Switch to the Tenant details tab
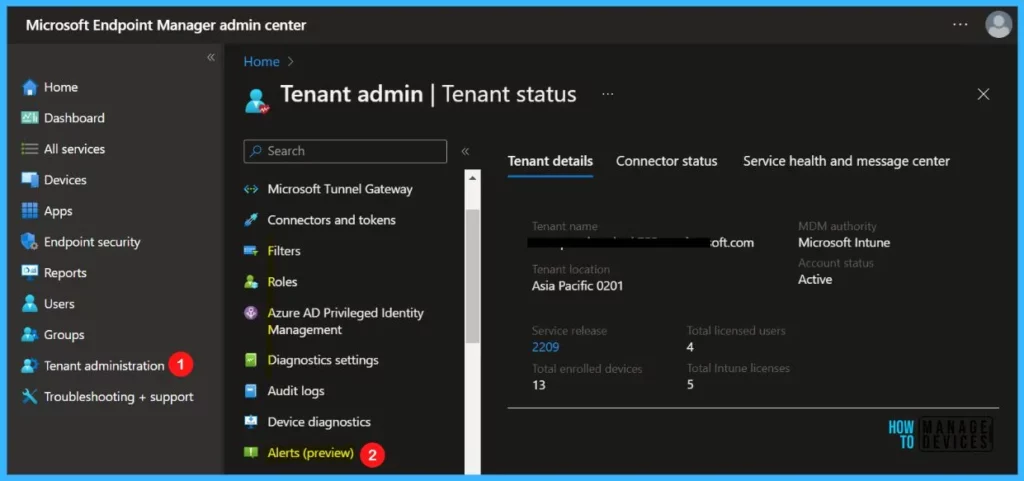Screen dimensions: 1024x481 (551, 161)
